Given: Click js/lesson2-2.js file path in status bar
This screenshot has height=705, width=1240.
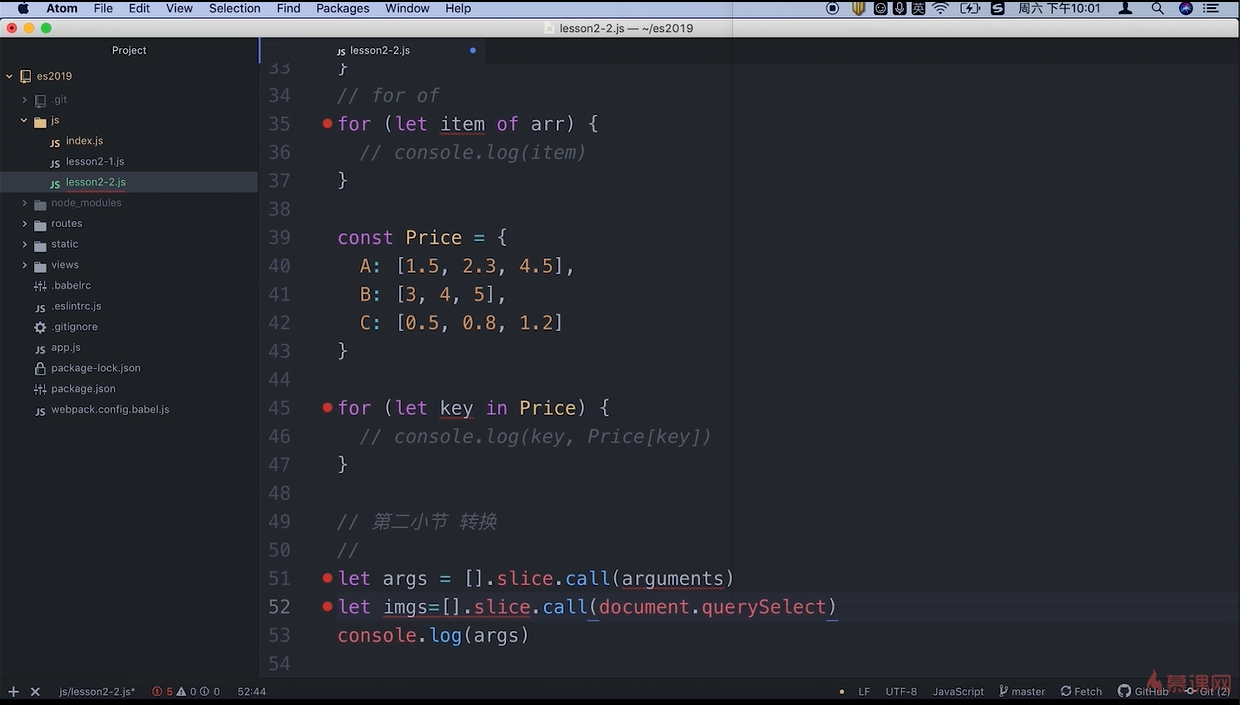Looking at the screenshot, I should coord(97,691).
